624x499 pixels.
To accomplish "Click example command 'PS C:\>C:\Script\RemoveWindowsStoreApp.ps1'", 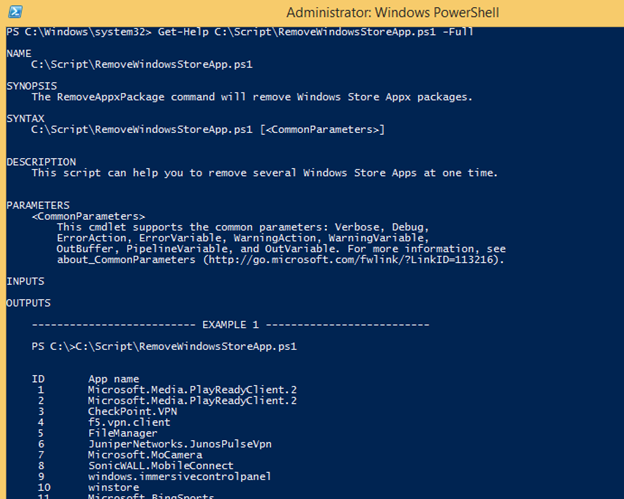I will point(164,347).
